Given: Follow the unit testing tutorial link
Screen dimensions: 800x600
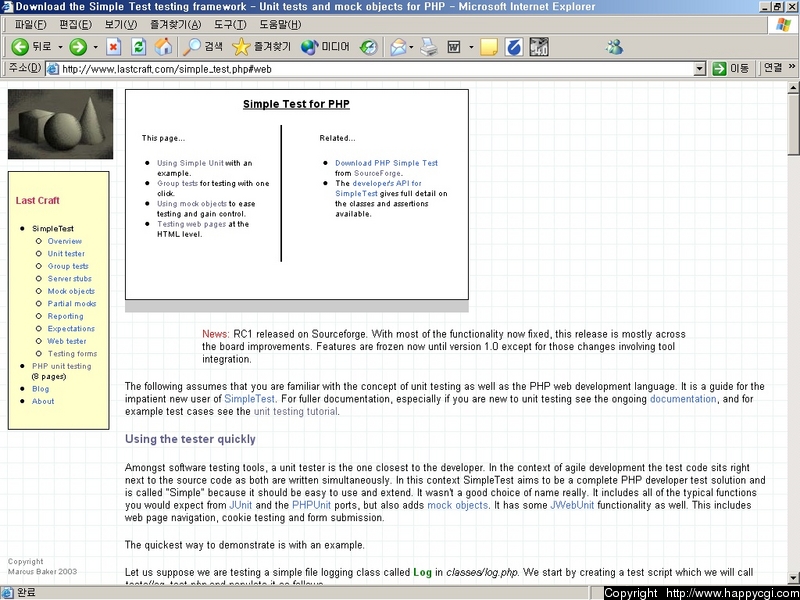Looking at the screenshot, I should click(x=295, y=411).
